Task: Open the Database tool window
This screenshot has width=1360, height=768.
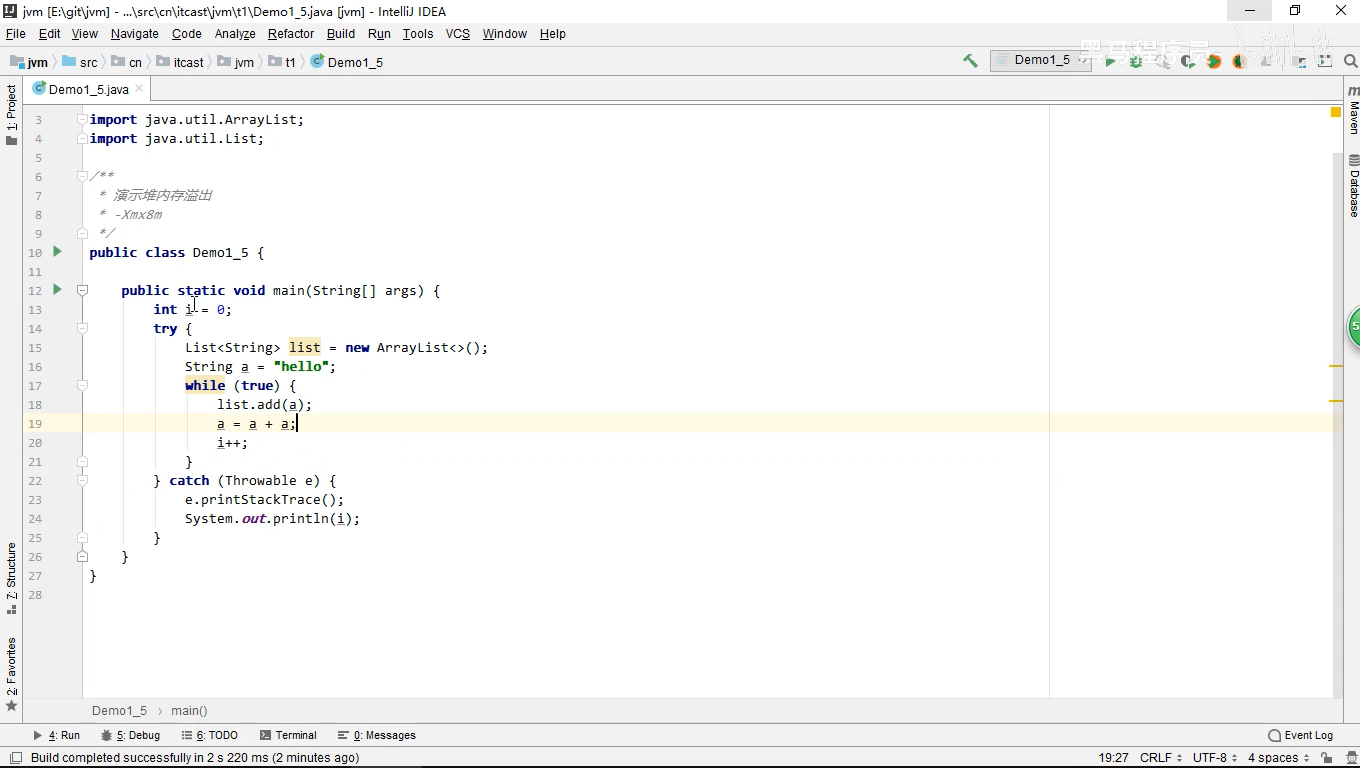Action: click(x=1353, y=185)
